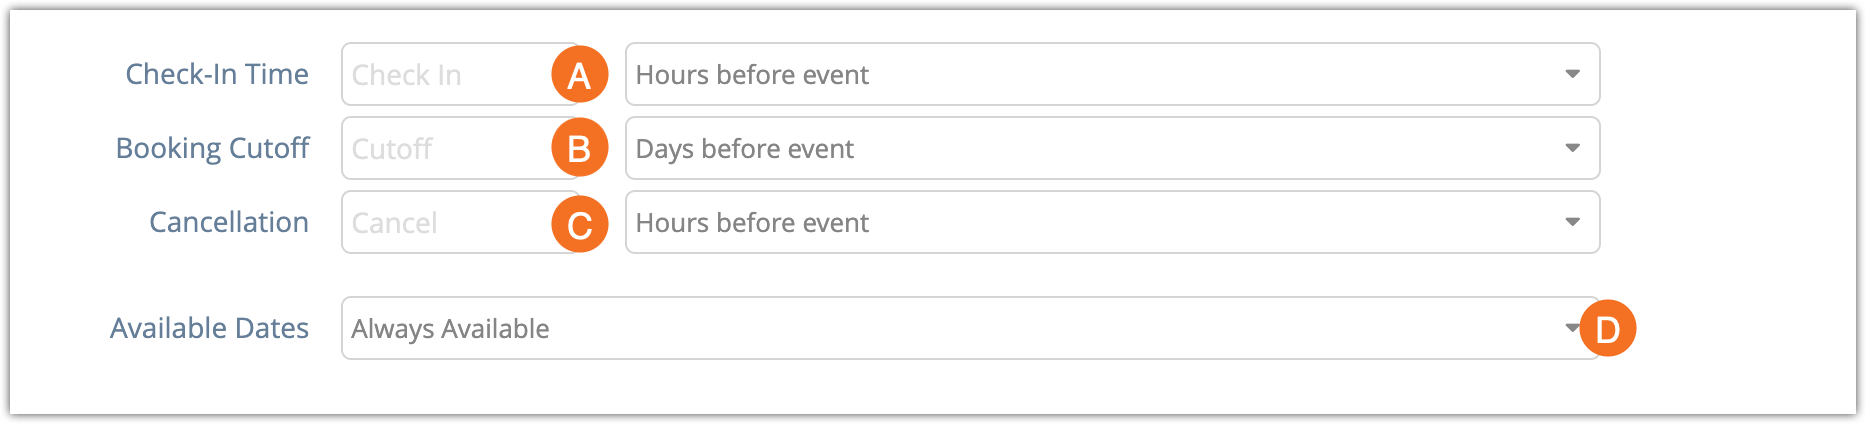Viewport: 1866px width, 424px height.
Task: Click the Check-In Time dropdown arrow icon
Action: pos(1573,75)
